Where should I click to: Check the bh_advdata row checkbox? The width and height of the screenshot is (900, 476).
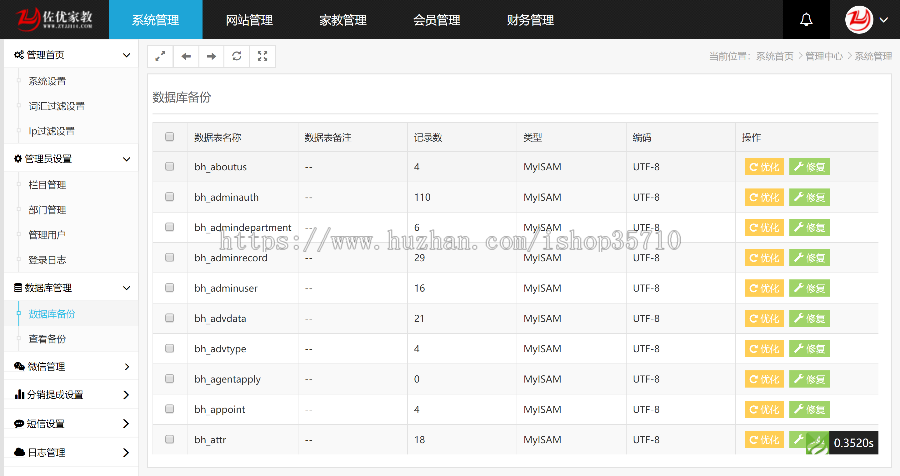(169, 318)
